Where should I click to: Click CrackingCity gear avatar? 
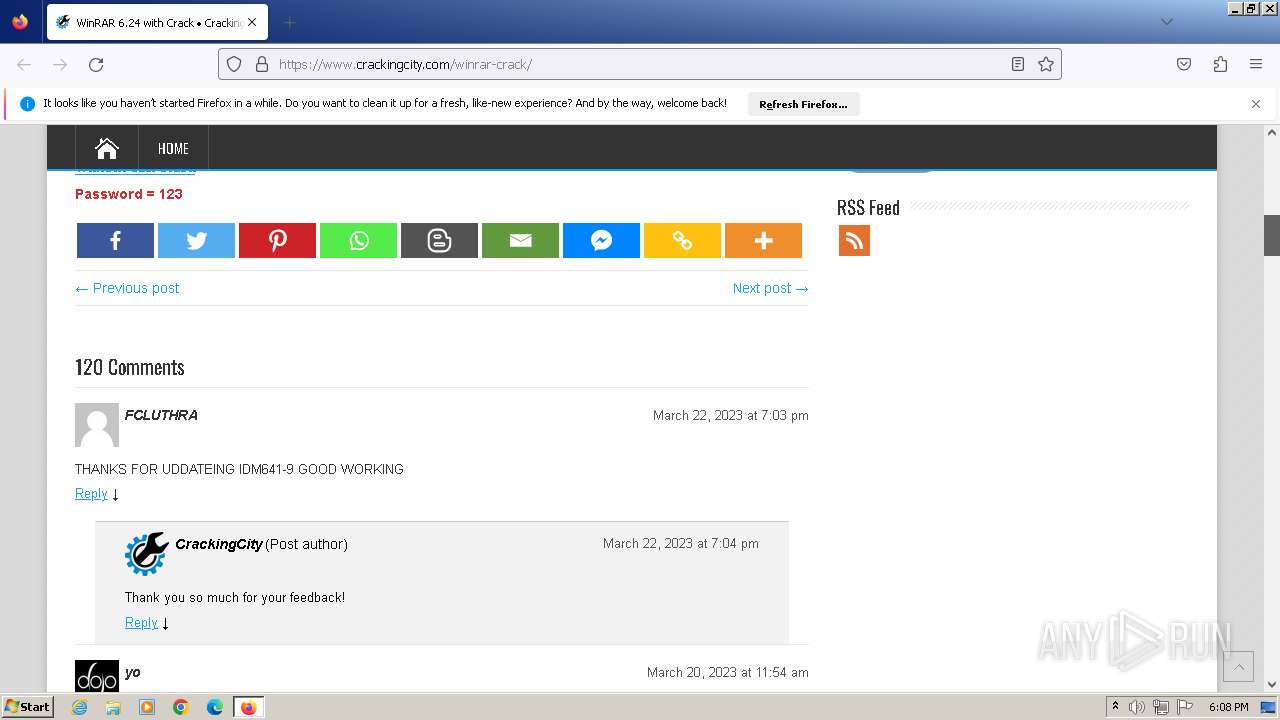(x=146, y=554)
